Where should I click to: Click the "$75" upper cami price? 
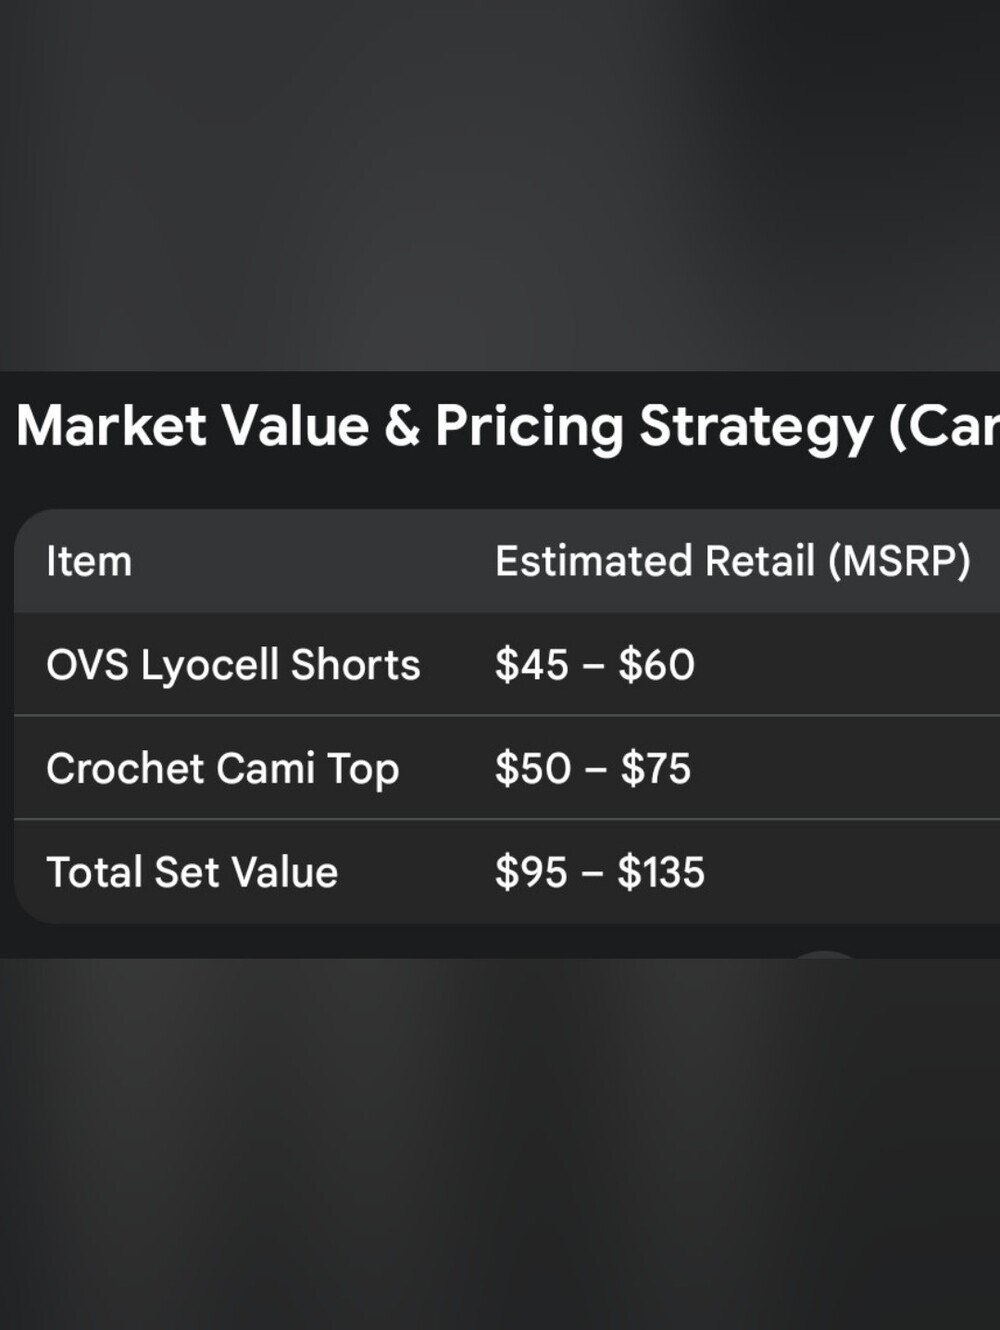pos(655,769)
